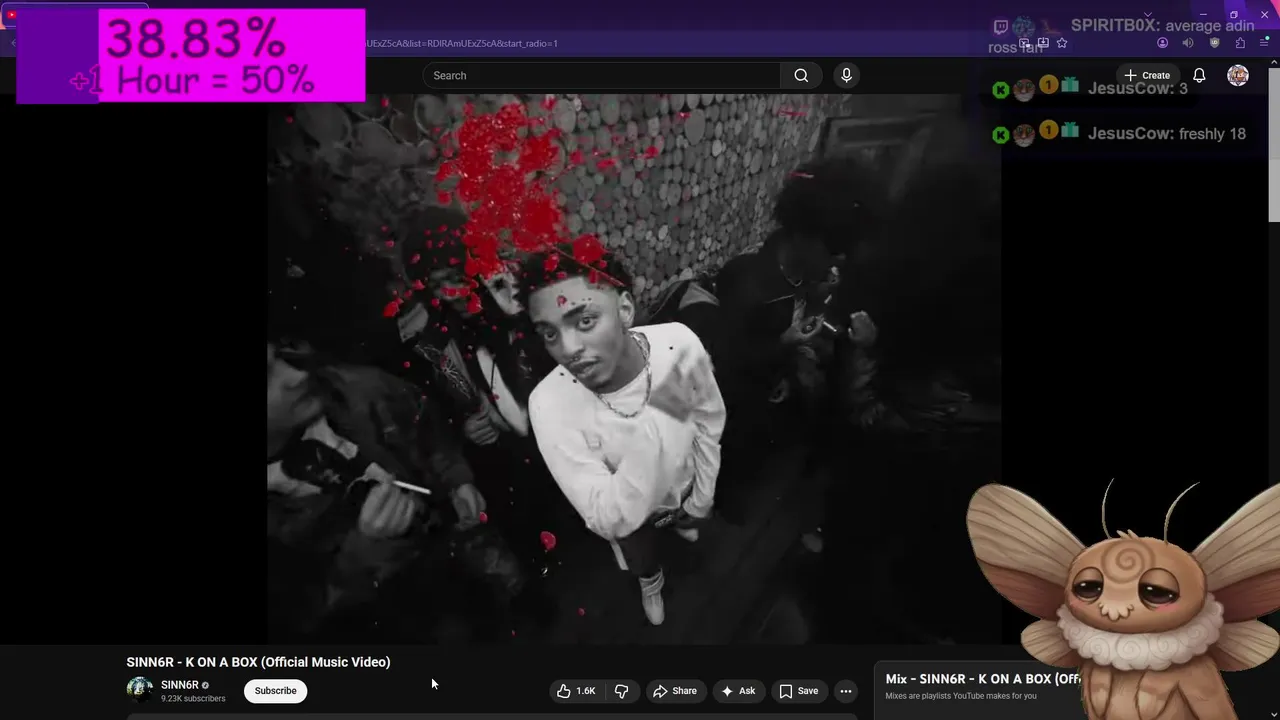The height and width of the screenshot is (720, 1280).
Task: Open the browser extensions puzzle icon
Action: 1240,43
